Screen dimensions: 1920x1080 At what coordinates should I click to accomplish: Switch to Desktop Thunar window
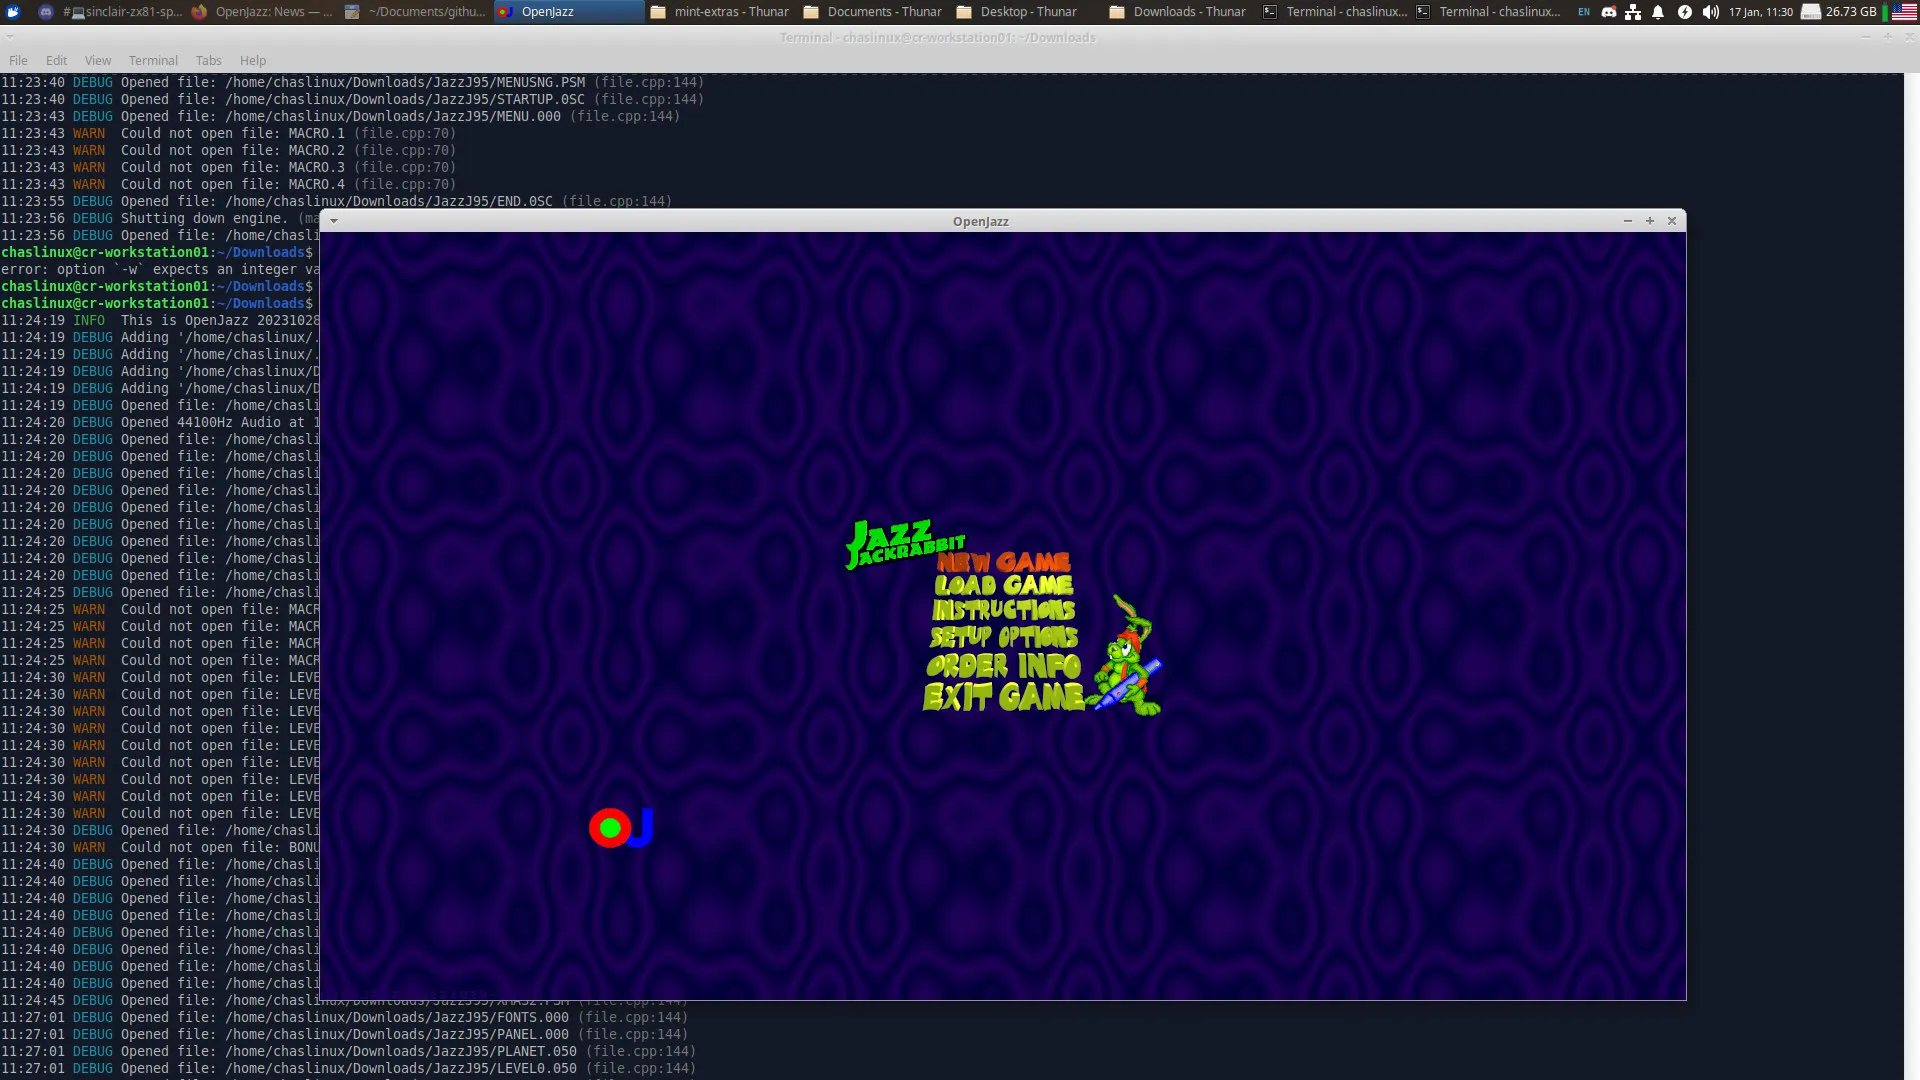tap(1027, 12)
